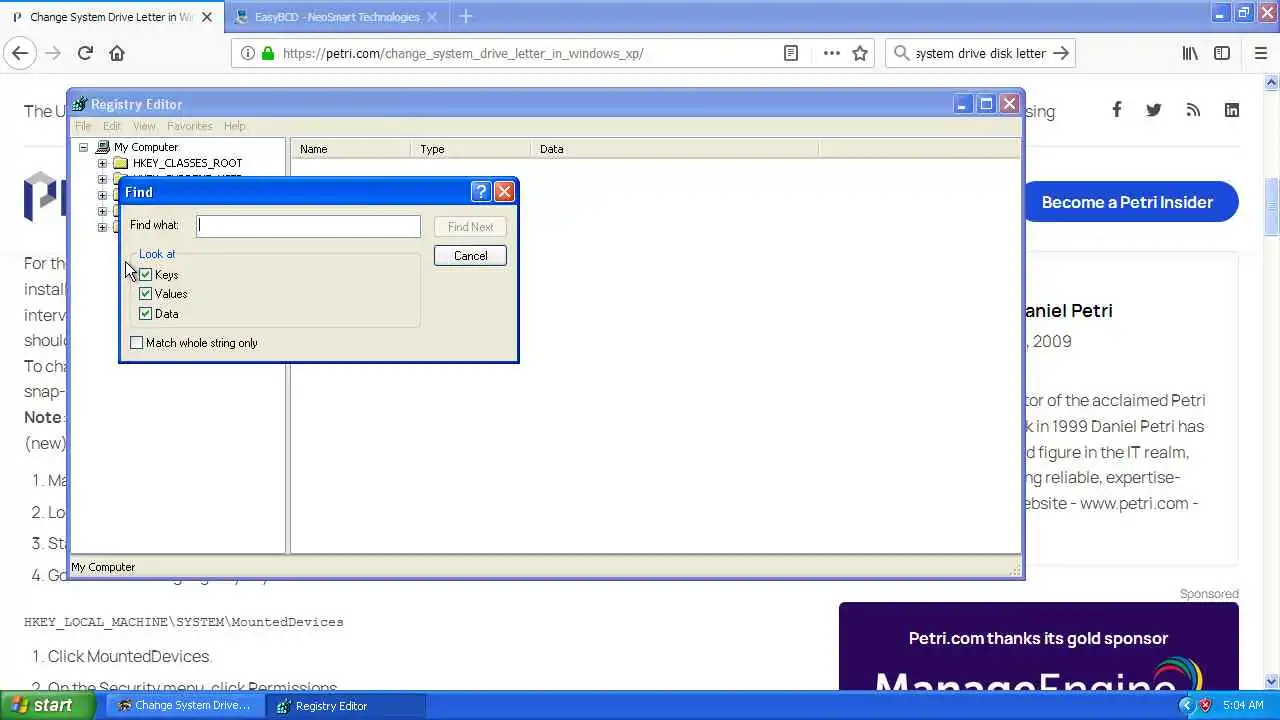Click system clock showing 5:04 AM
Screen dimensions: 1280x720
[x=1243, y=705]
